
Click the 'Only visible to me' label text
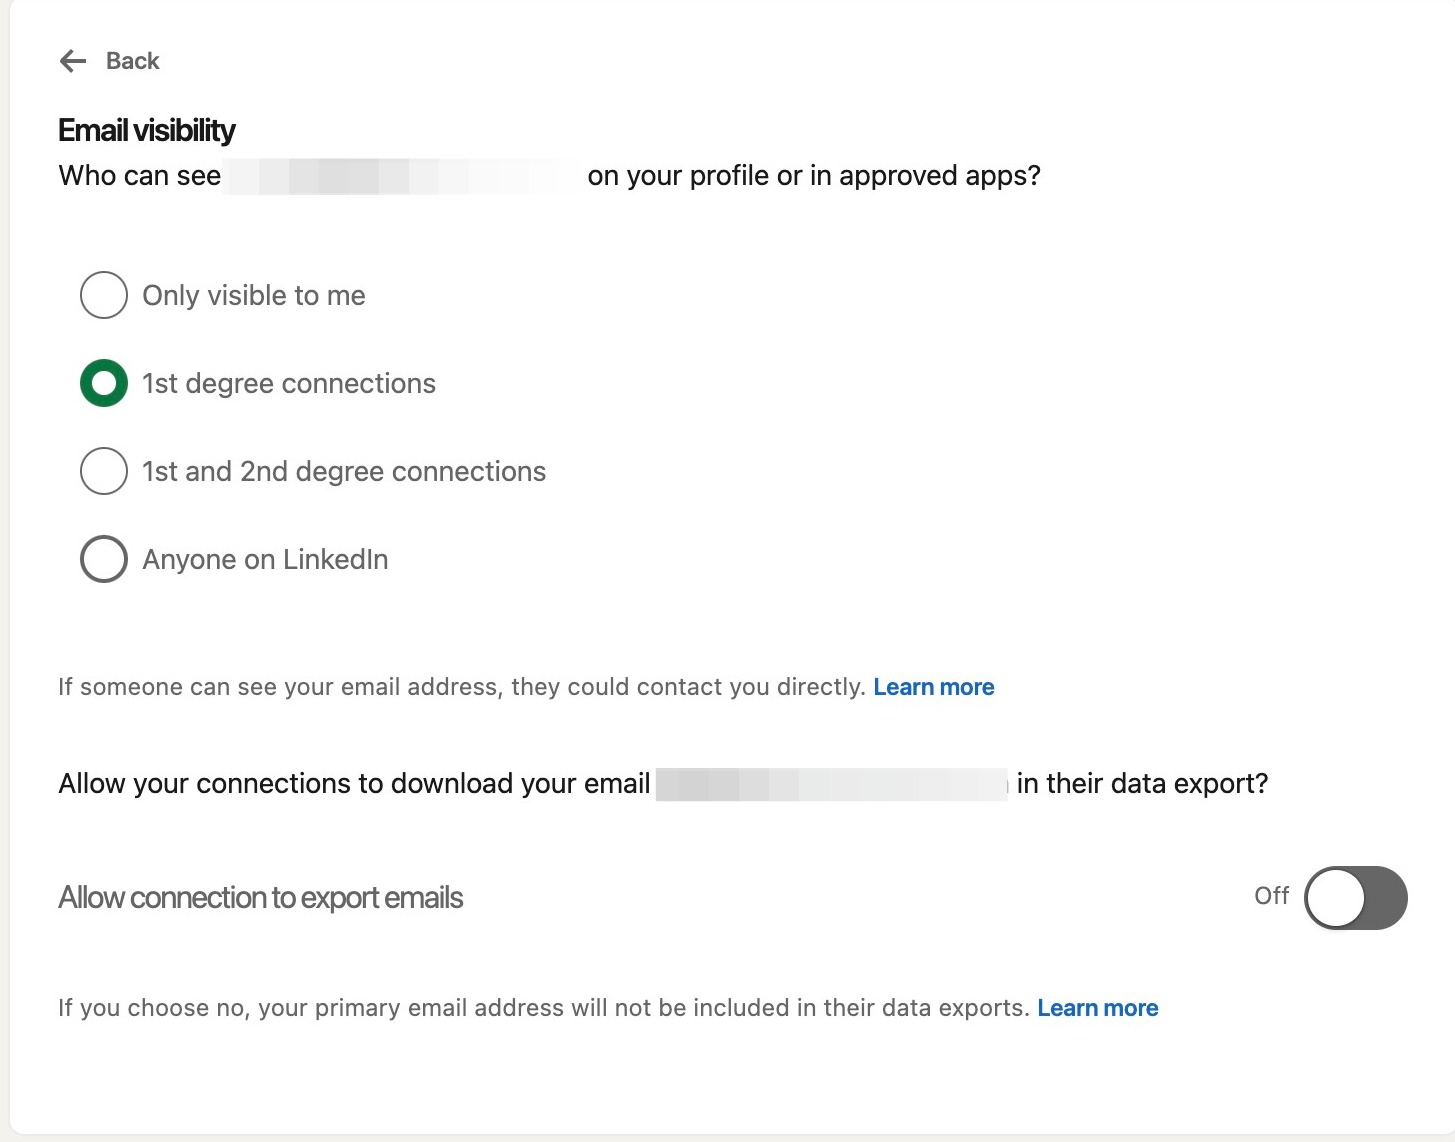254,296
